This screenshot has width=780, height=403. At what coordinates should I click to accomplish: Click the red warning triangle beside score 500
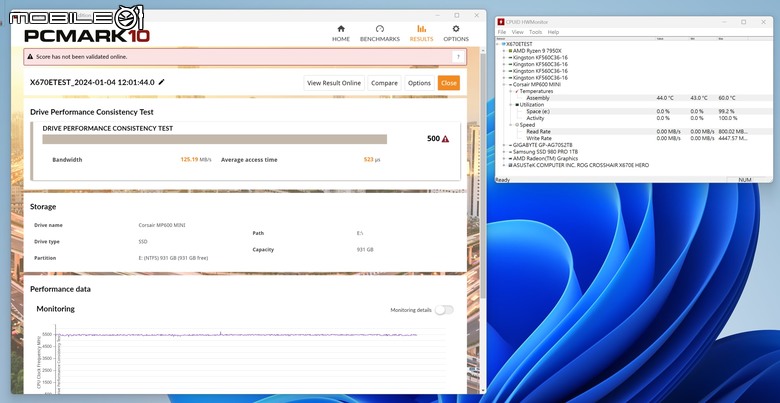coord(445,139)
